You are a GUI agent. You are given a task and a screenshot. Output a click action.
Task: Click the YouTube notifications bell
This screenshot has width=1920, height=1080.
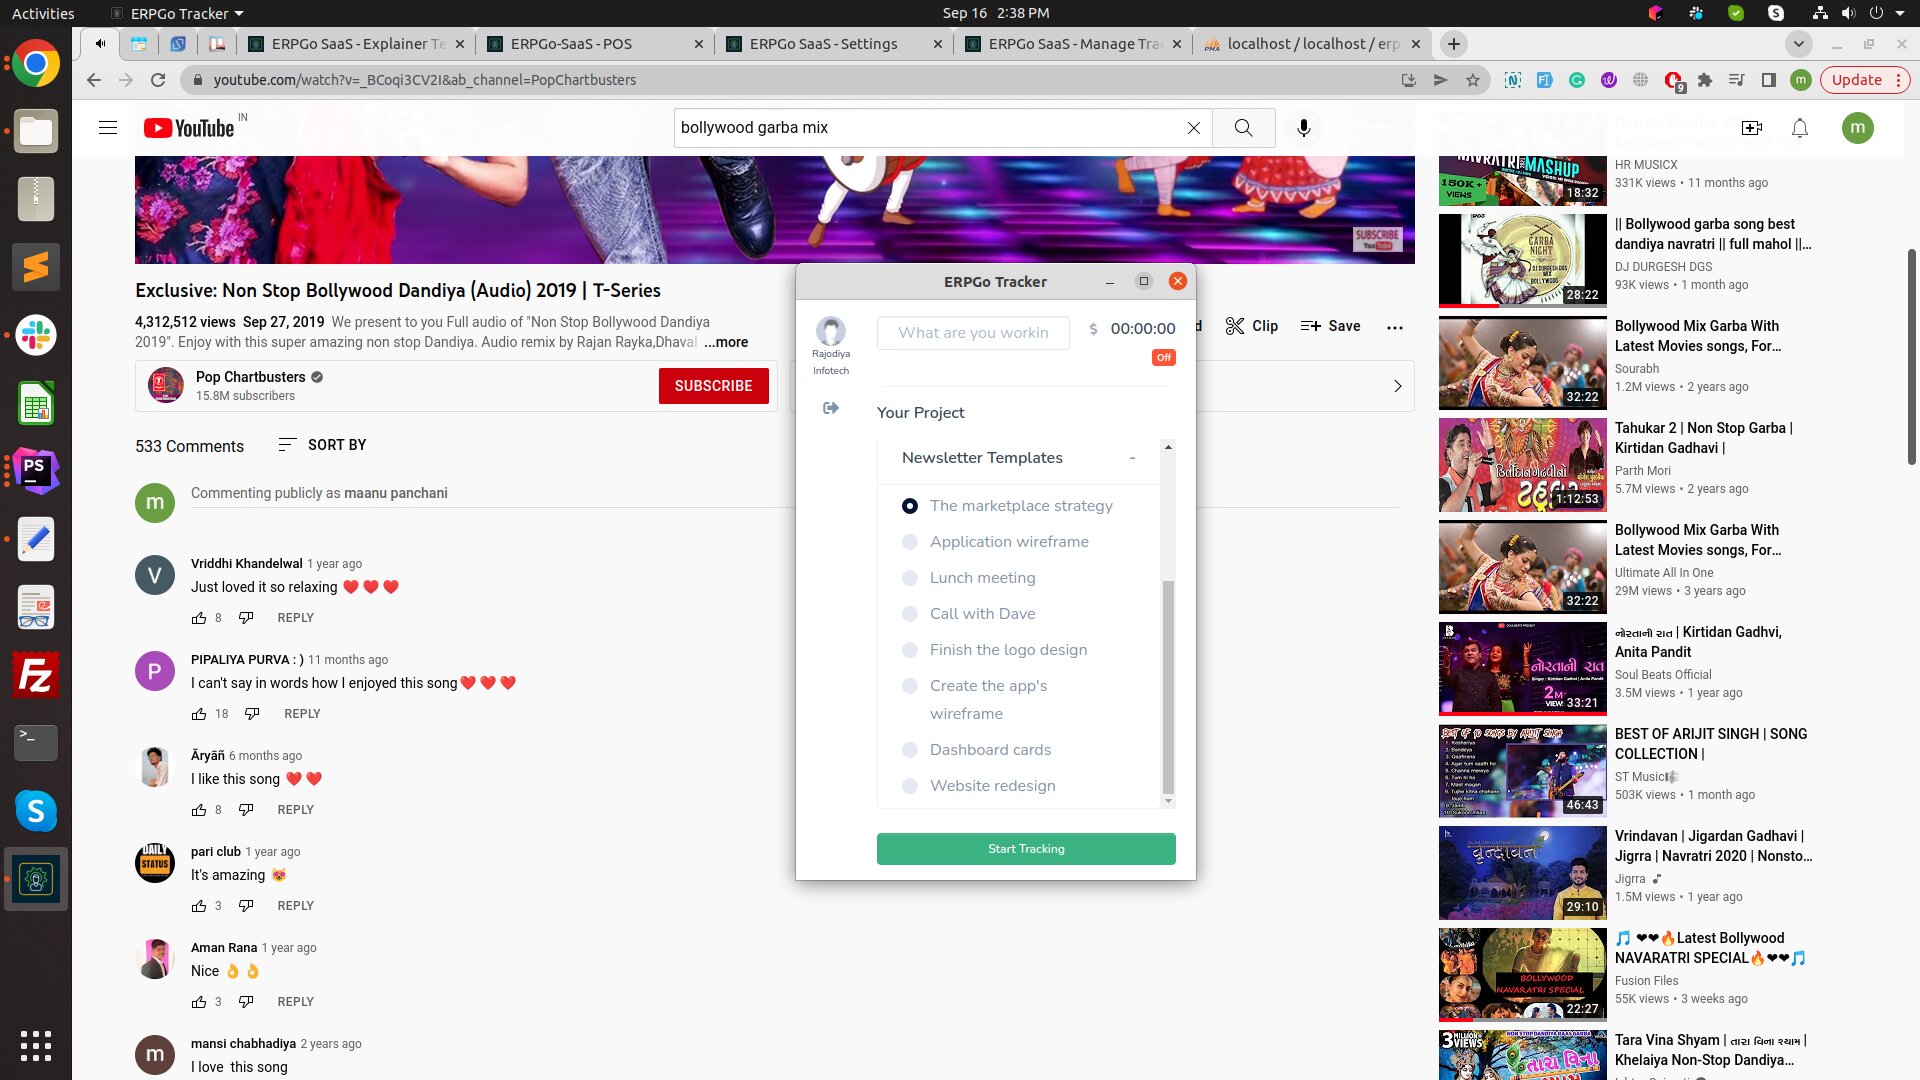point(1799,128)
